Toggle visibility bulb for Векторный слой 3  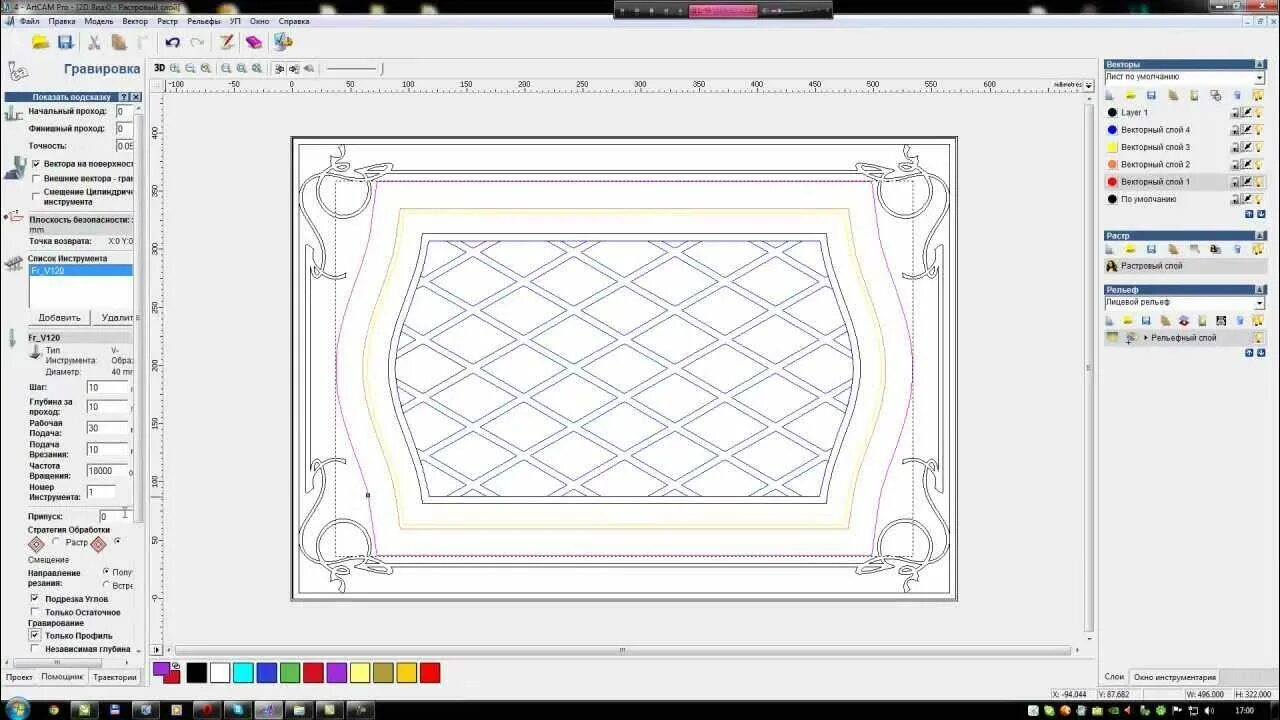(x=1258, y=147)
